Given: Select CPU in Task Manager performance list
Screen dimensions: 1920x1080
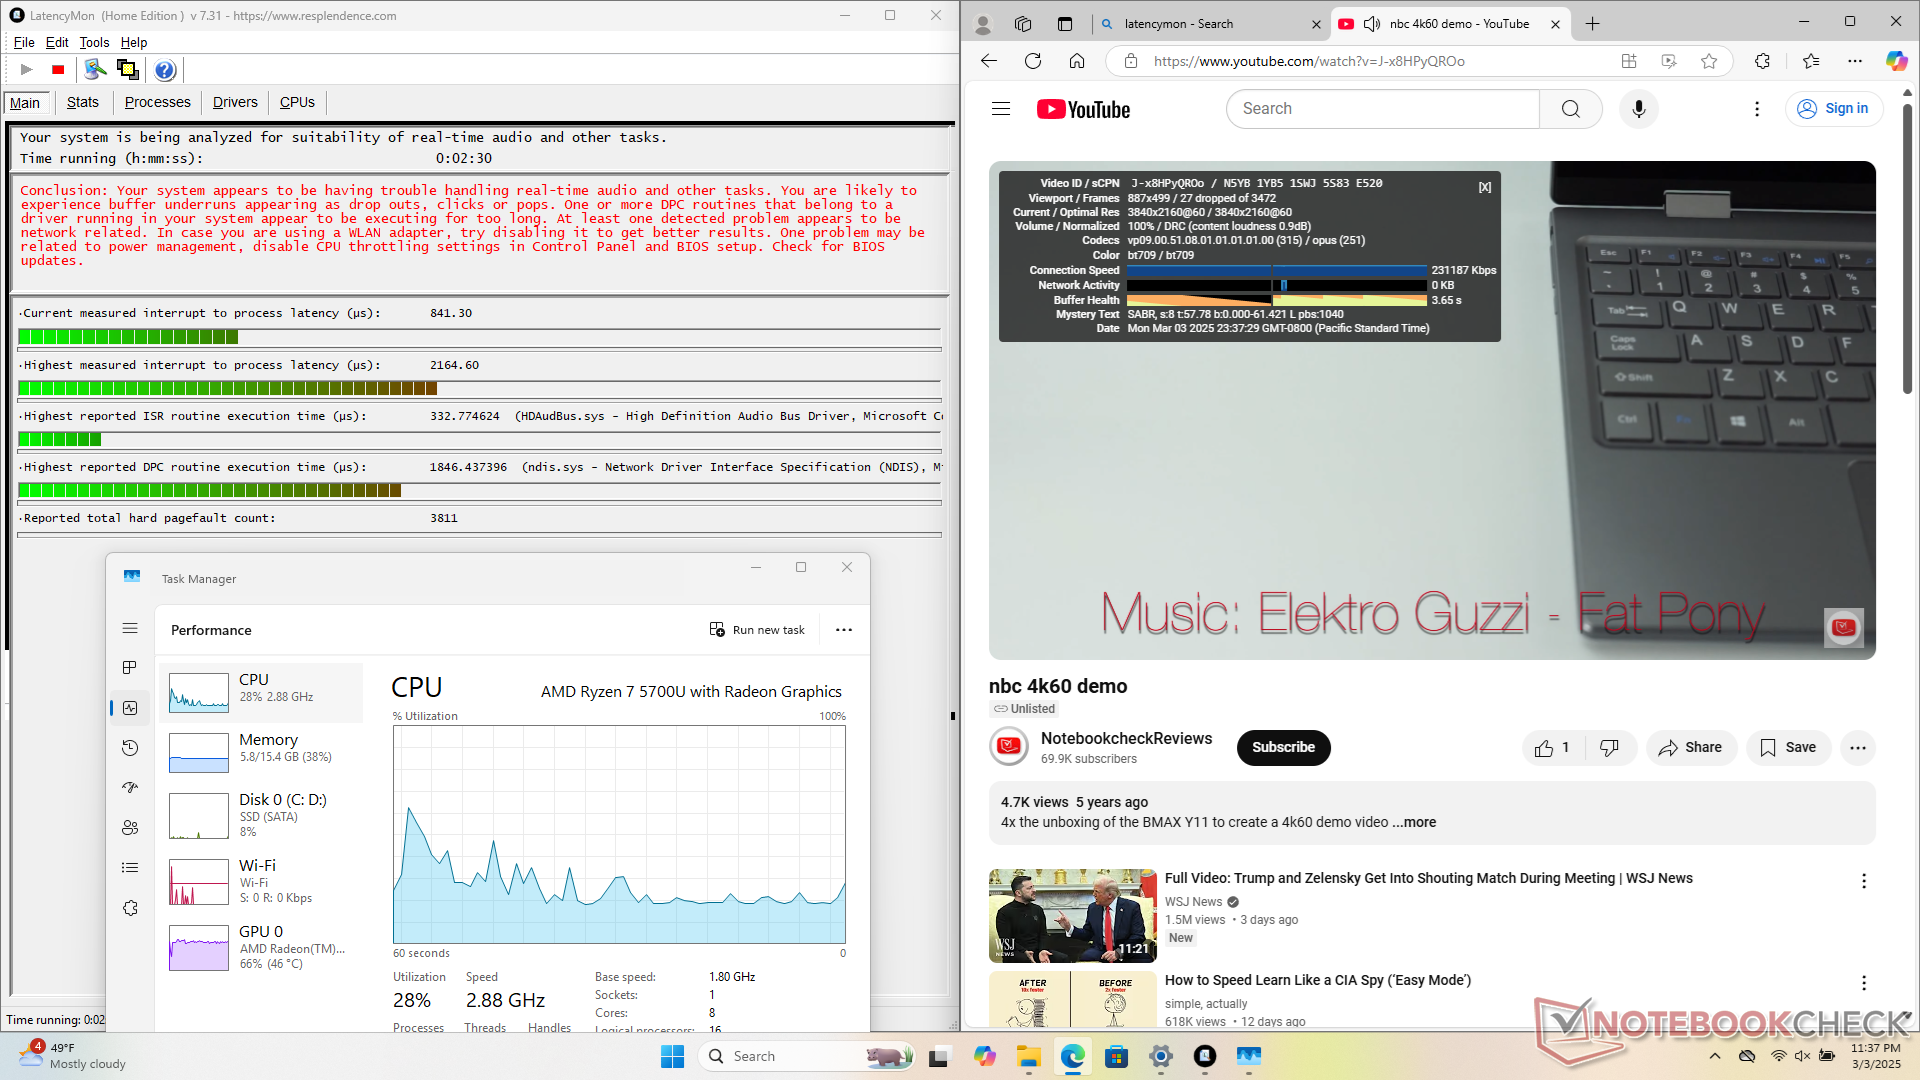Looking at the screenshot, I should pyautogui.click(x=262, y=692).
